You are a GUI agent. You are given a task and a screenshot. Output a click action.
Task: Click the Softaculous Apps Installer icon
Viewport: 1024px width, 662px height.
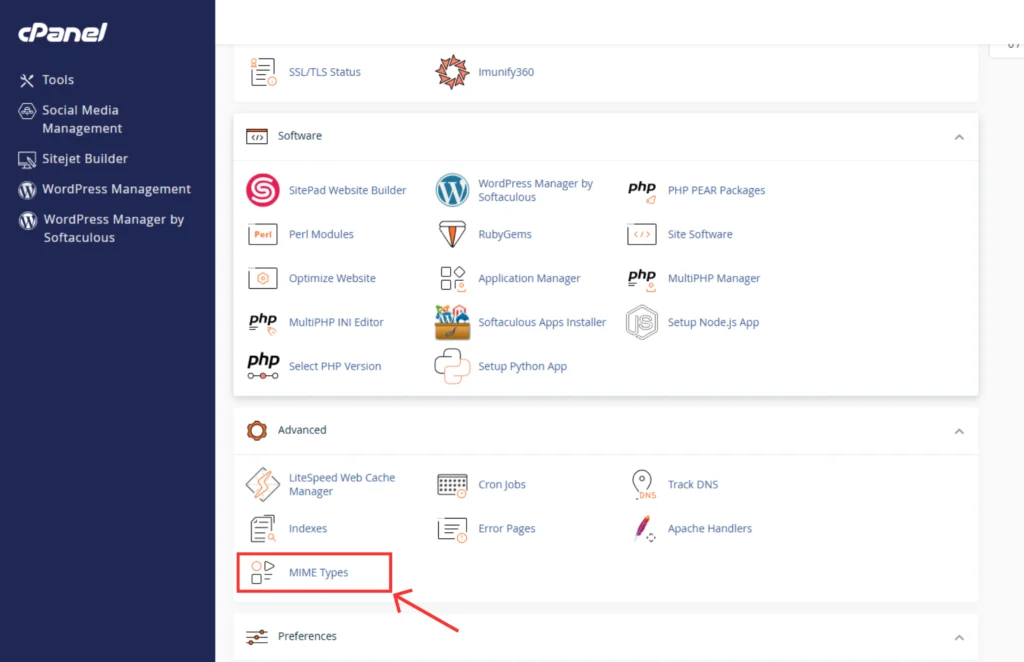(452, 322)
